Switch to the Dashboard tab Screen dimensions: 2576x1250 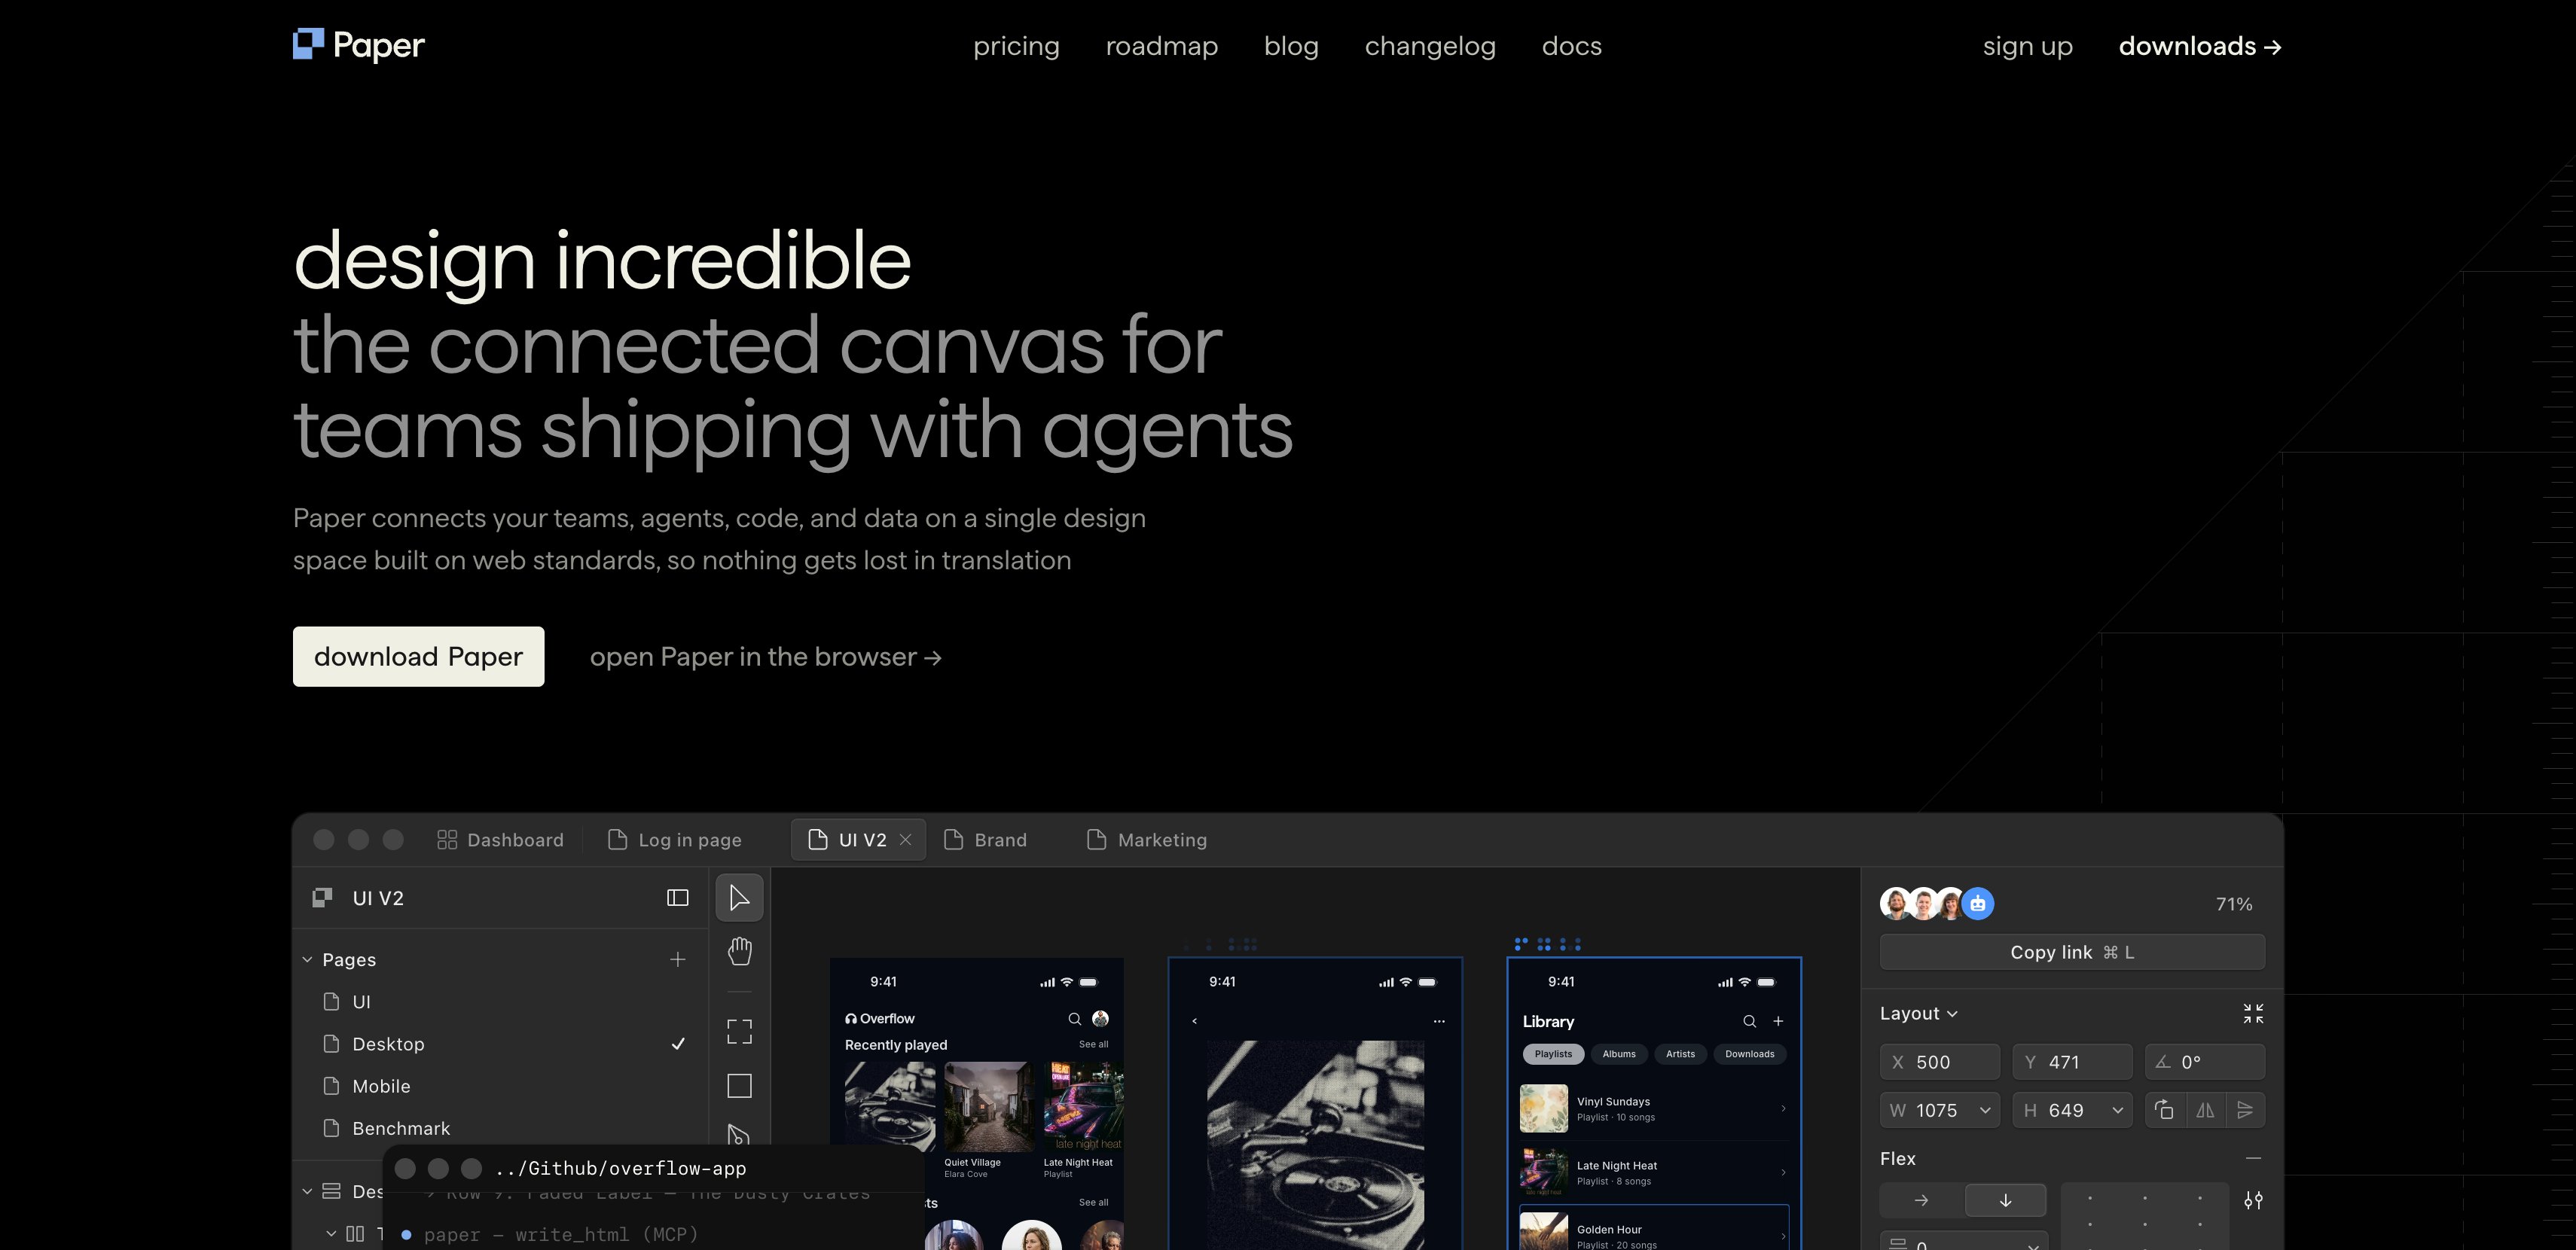[500, 840]
